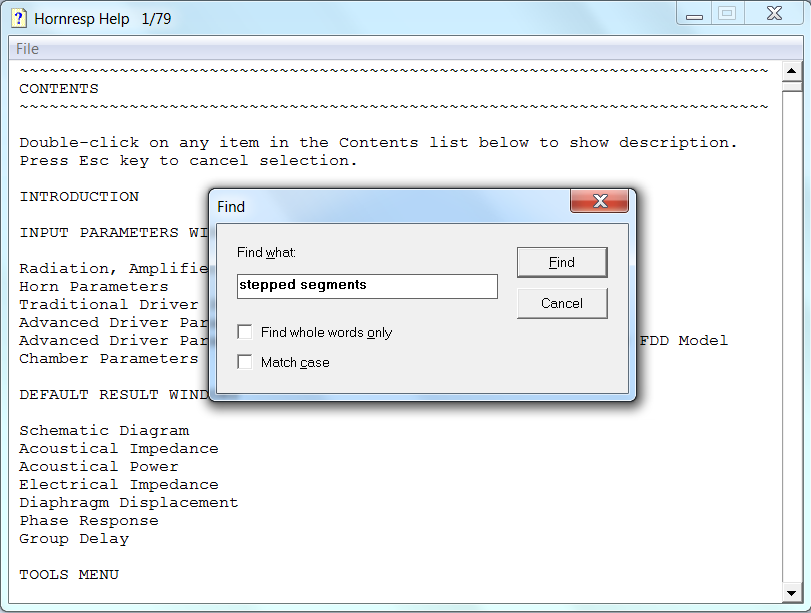Open the File menu
811x613 pixels.
[x=27, y=49]
